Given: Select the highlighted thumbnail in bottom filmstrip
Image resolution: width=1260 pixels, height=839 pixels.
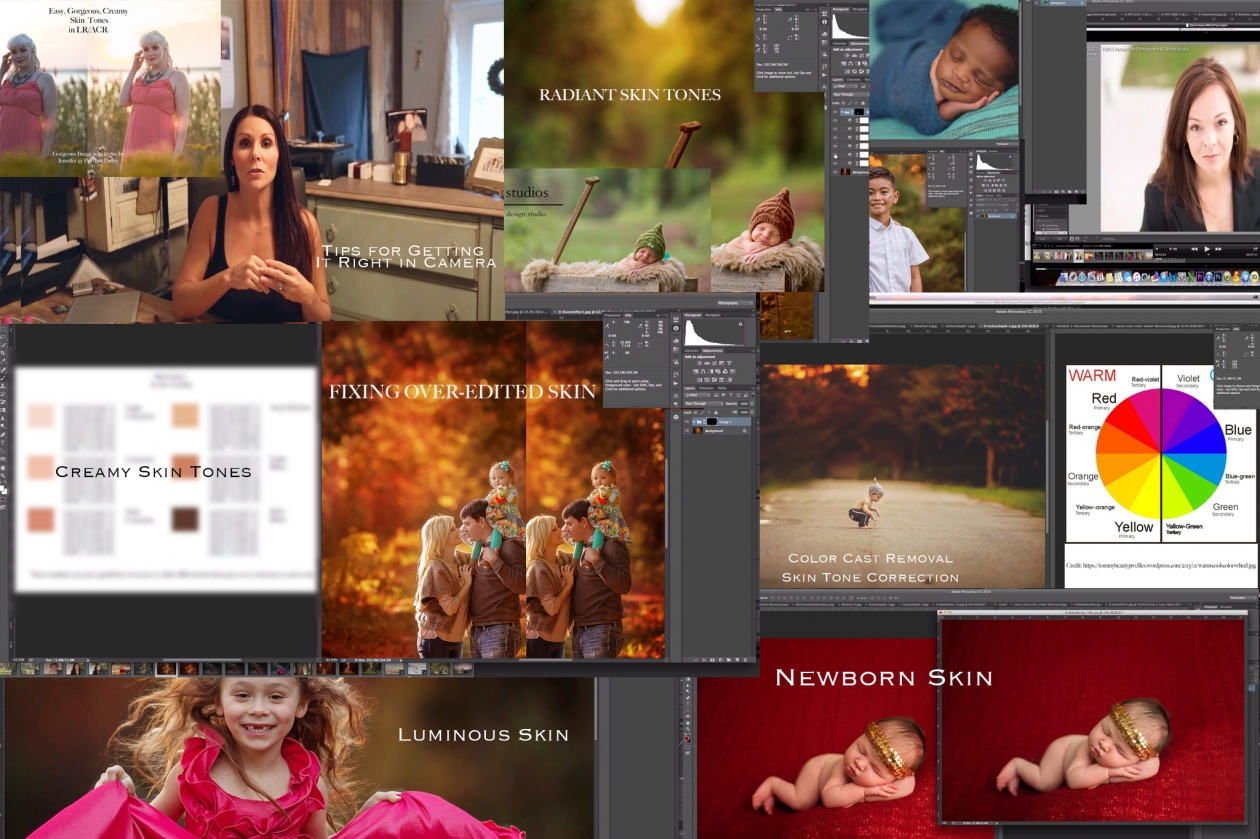Looking at the screenshot, I should pos(166,669).
